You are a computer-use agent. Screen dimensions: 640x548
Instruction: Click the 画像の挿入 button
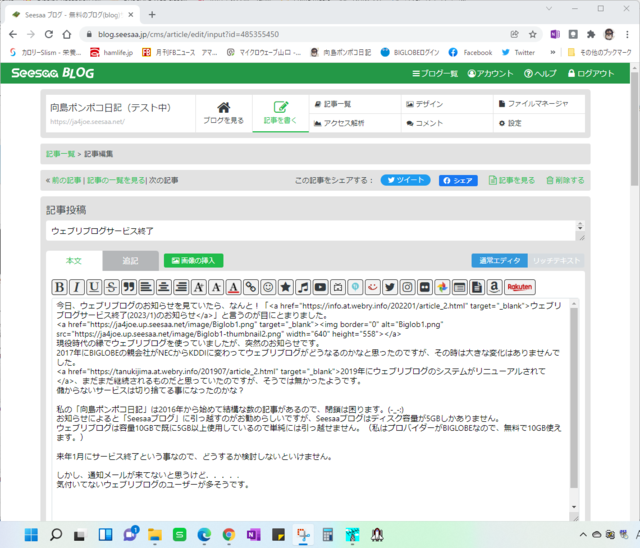[193, 261]
